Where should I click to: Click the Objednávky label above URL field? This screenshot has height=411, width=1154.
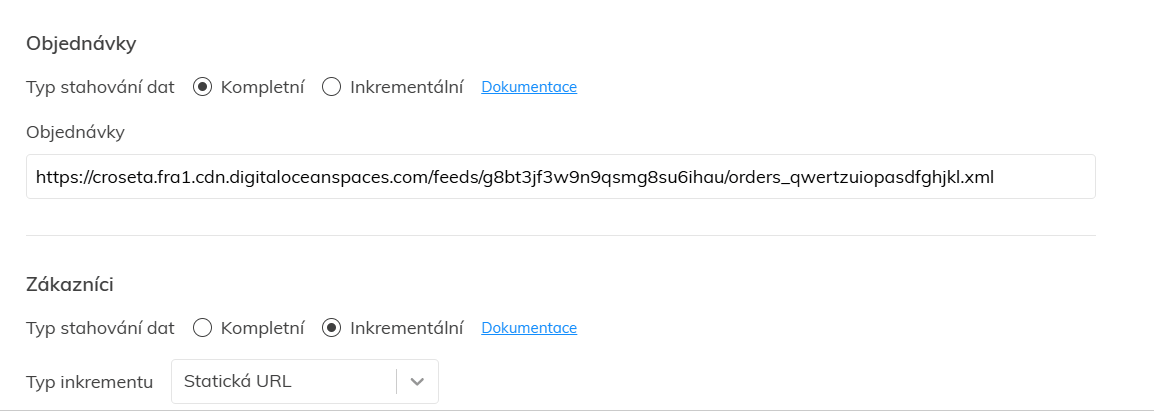(x=75, y=132)
